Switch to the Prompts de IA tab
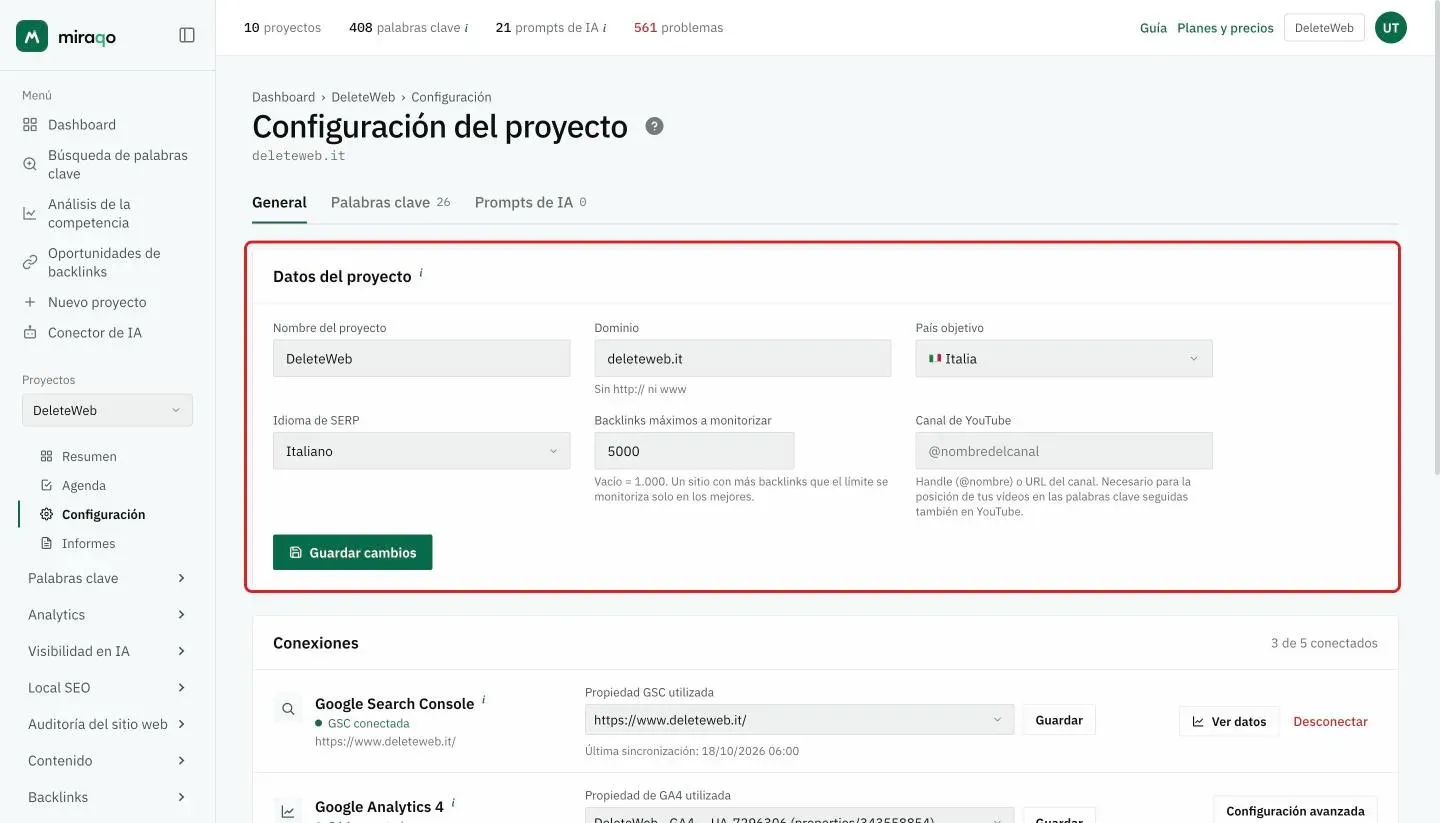 pos(530,202)
